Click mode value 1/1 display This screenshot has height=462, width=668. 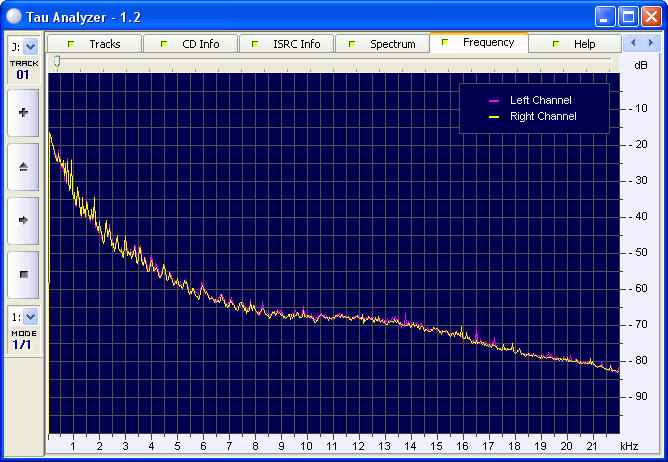(22, 344)
